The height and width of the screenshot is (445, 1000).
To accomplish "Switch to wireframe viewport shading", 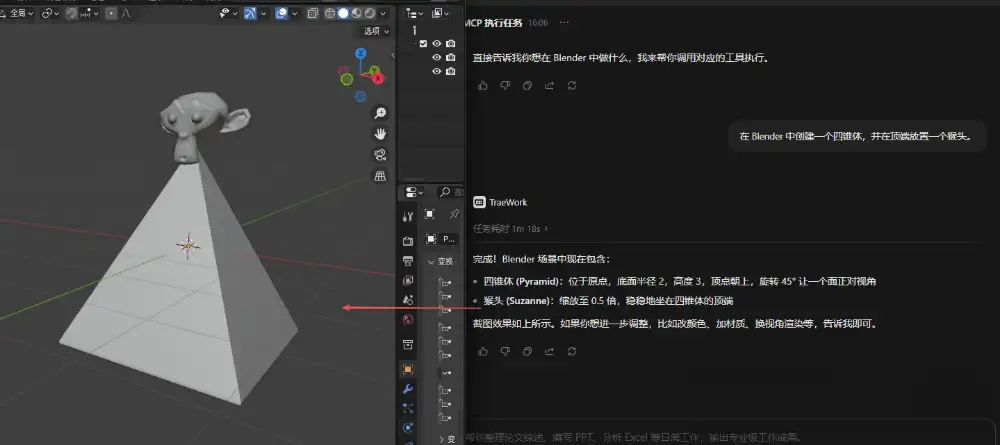I will click(x=330, y=13).
